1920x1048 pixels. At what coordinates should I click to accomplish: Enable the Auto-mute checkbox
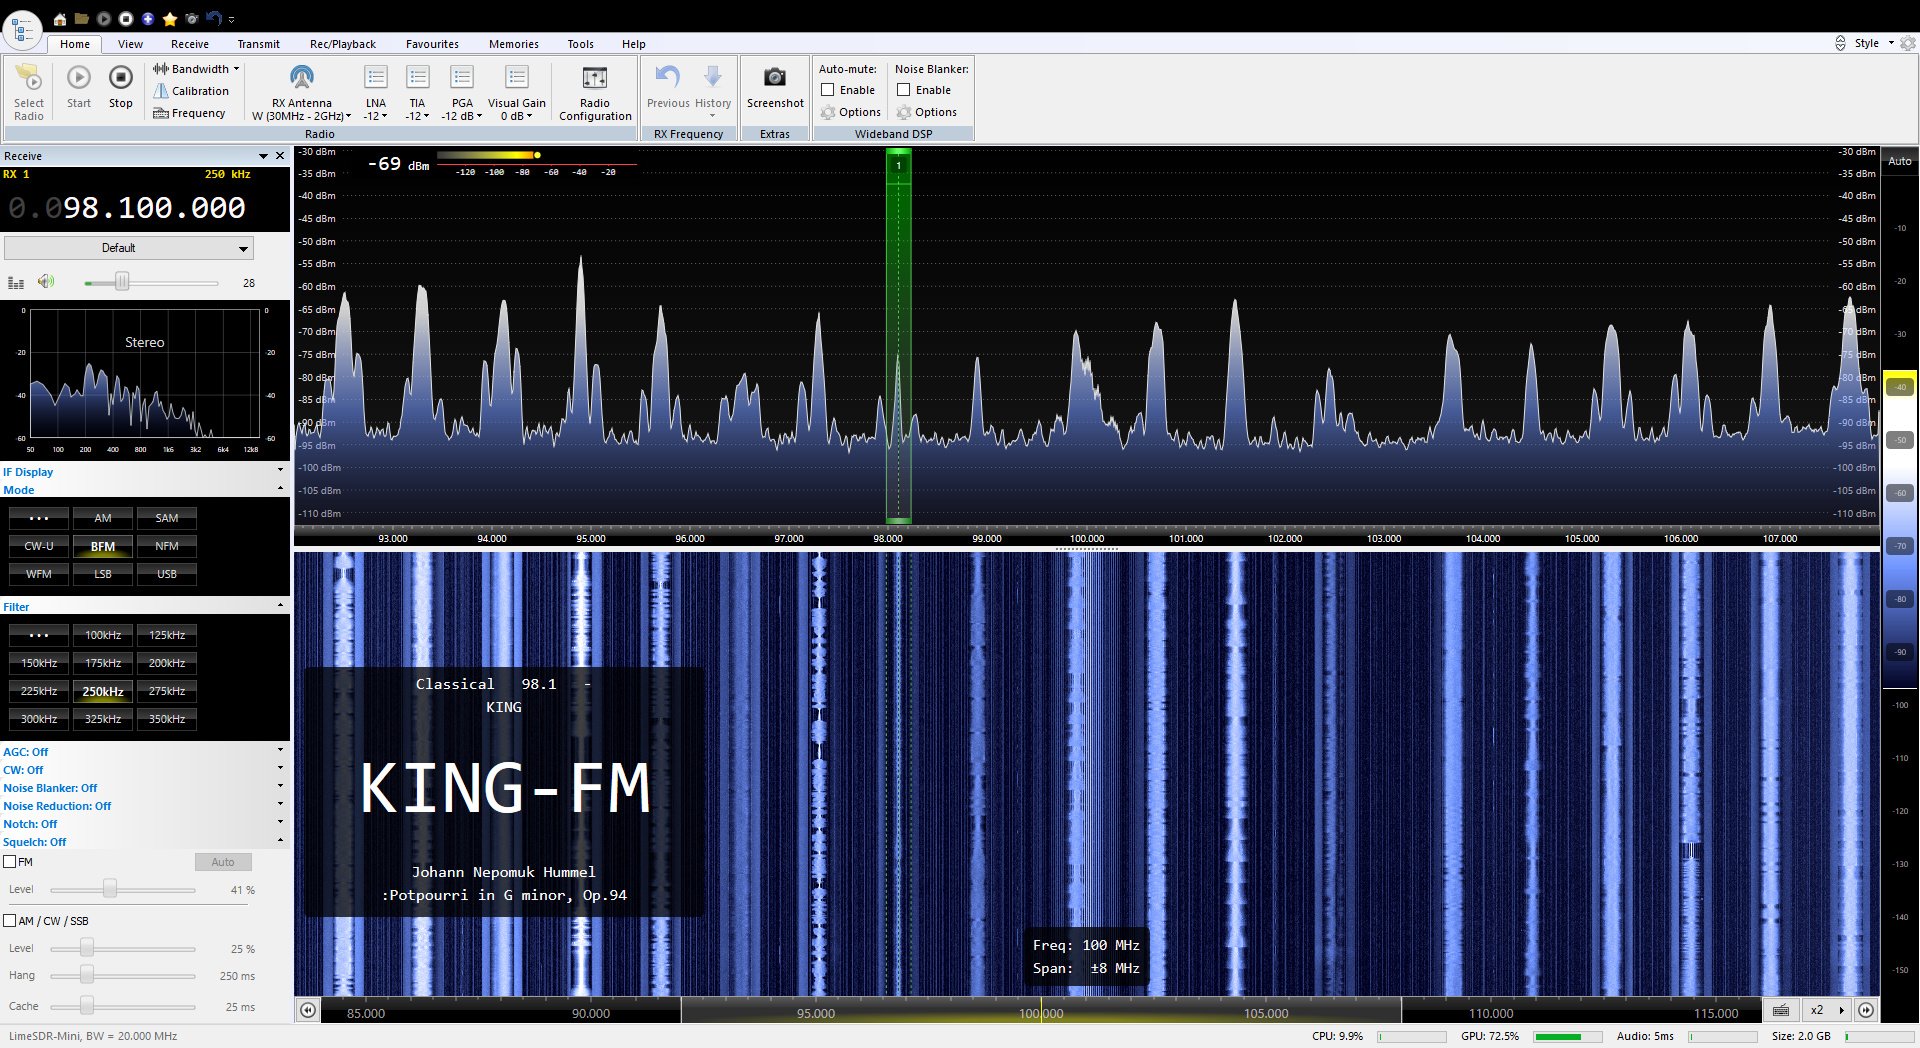pos(828,90)
